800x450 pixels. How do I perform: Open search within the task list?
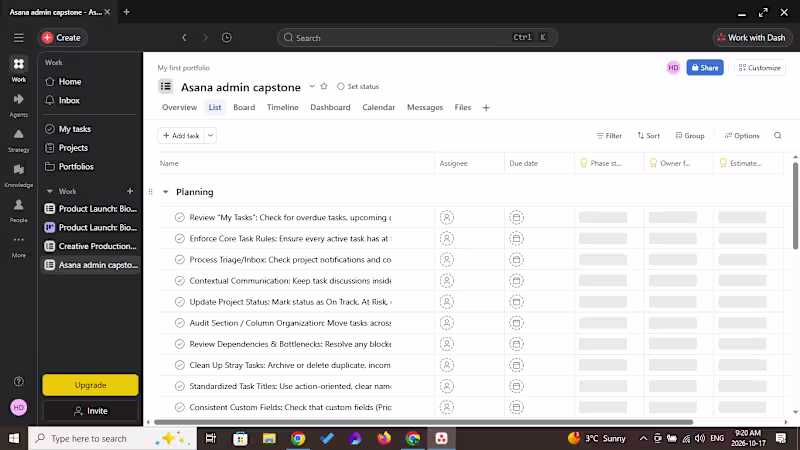point(778,136)
